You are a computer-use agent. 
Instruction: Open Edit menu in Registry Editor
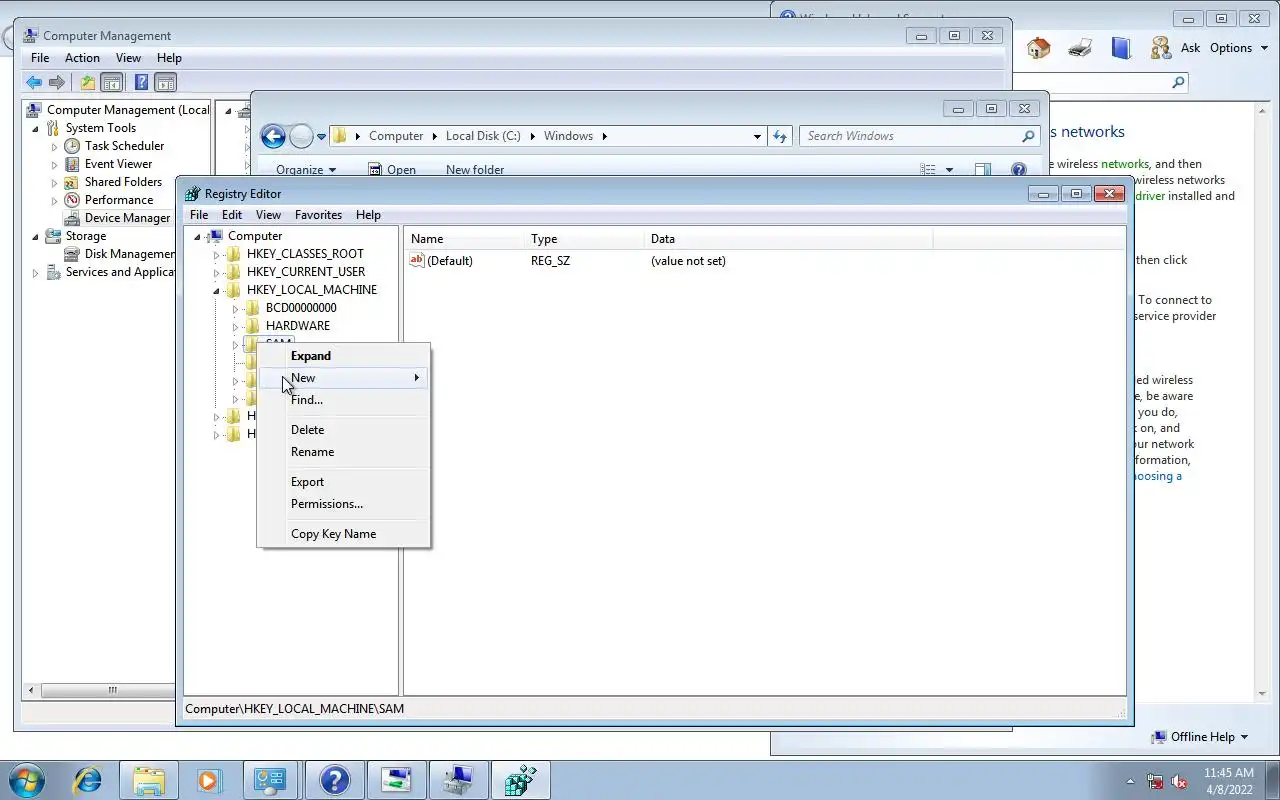click(x=232, y=215)
